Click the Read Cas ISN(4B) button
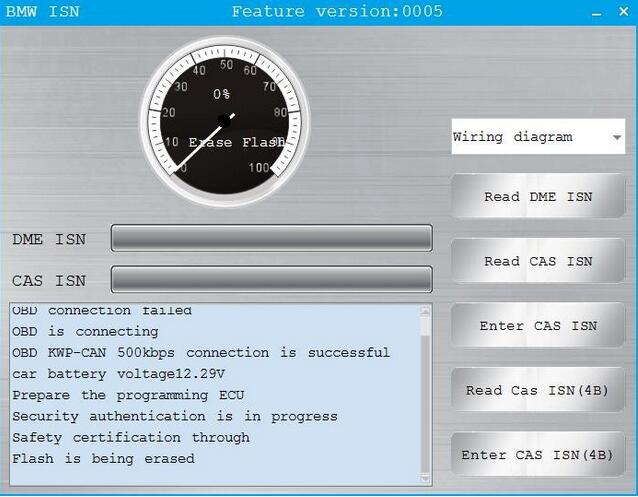This screenshot has width=638, height=497. click(x=538, y=390)
